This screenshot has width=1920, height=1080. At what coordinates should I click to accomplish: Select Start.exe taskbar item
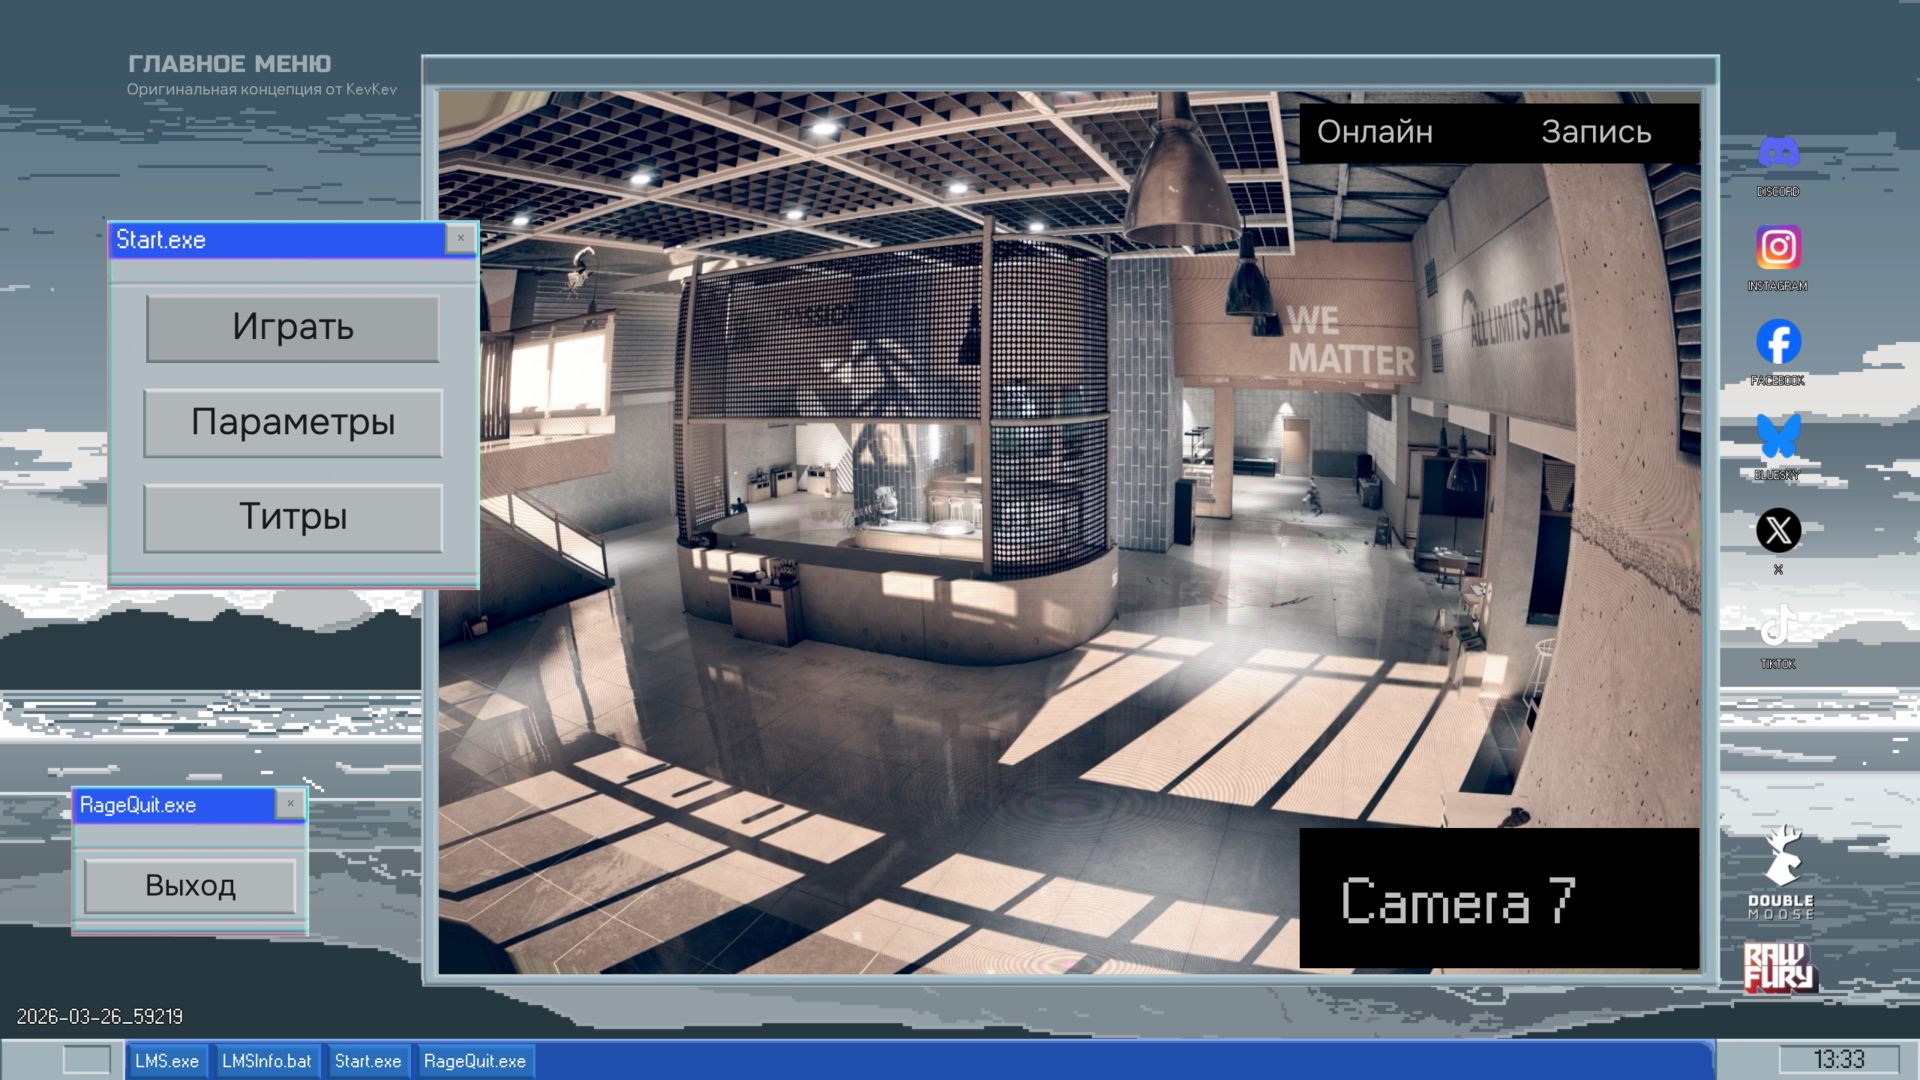[x=368, y=1061]
